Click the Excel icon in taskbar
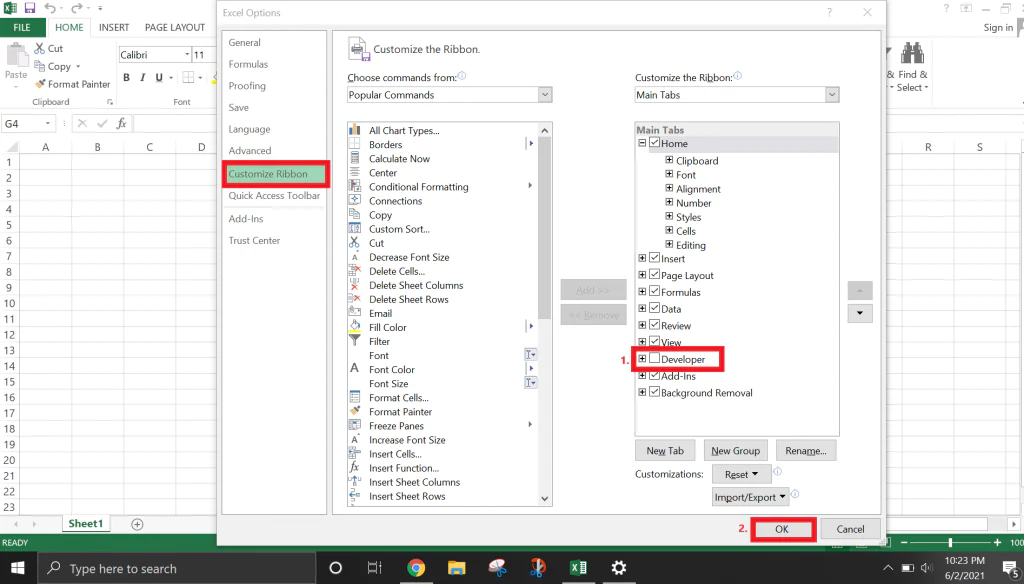The height and width of the screenshot is (584, 1024). 578,568
